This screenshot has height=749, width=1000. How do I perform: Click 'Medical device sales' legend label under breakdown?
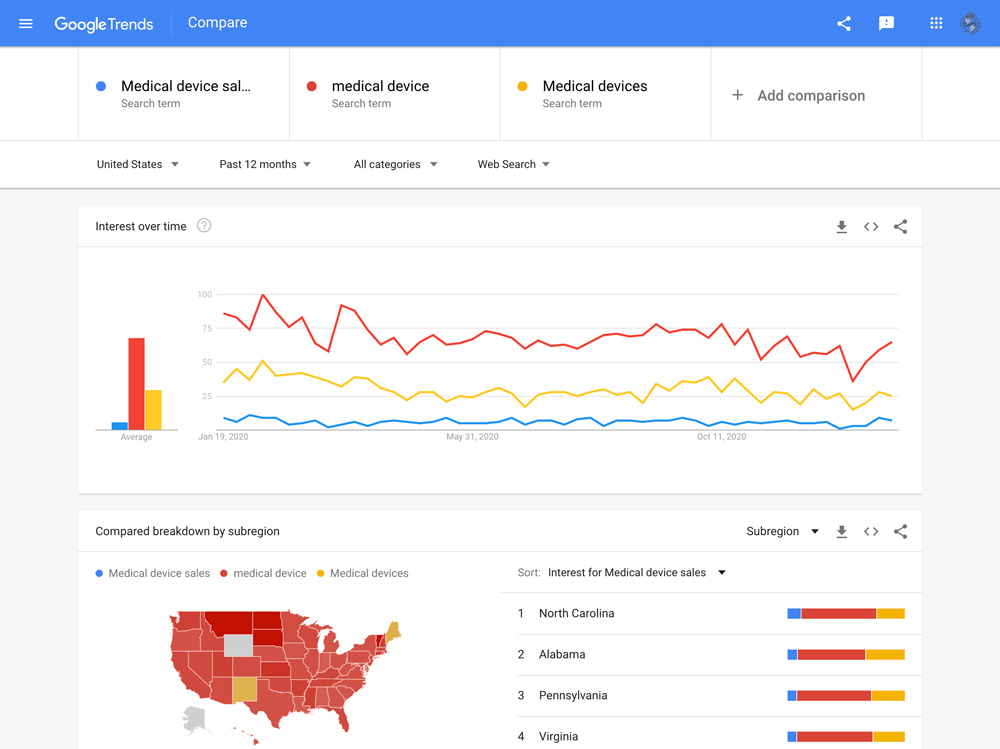(x=159, y=573)
